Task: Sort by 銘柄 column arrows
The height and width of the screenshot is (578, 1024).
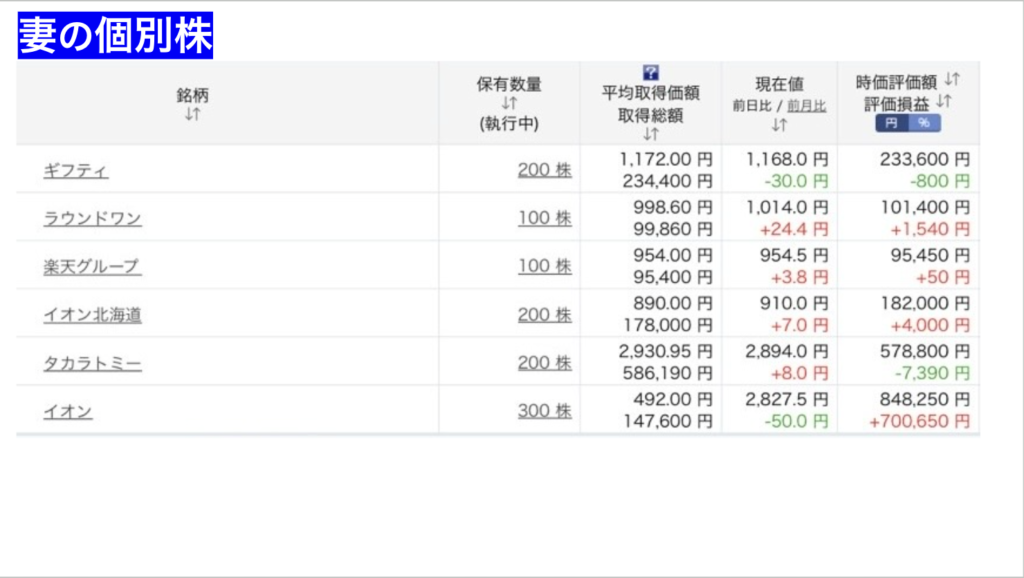Action: [193, 115]
